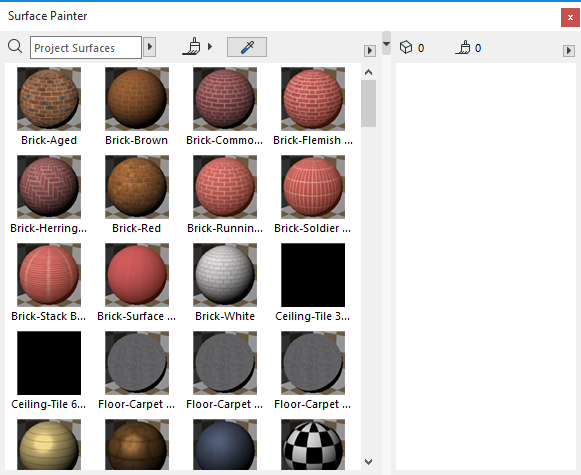Open the right panel options flyout arrow
Screen dimensions: 581x475
(x=568, y=50)
